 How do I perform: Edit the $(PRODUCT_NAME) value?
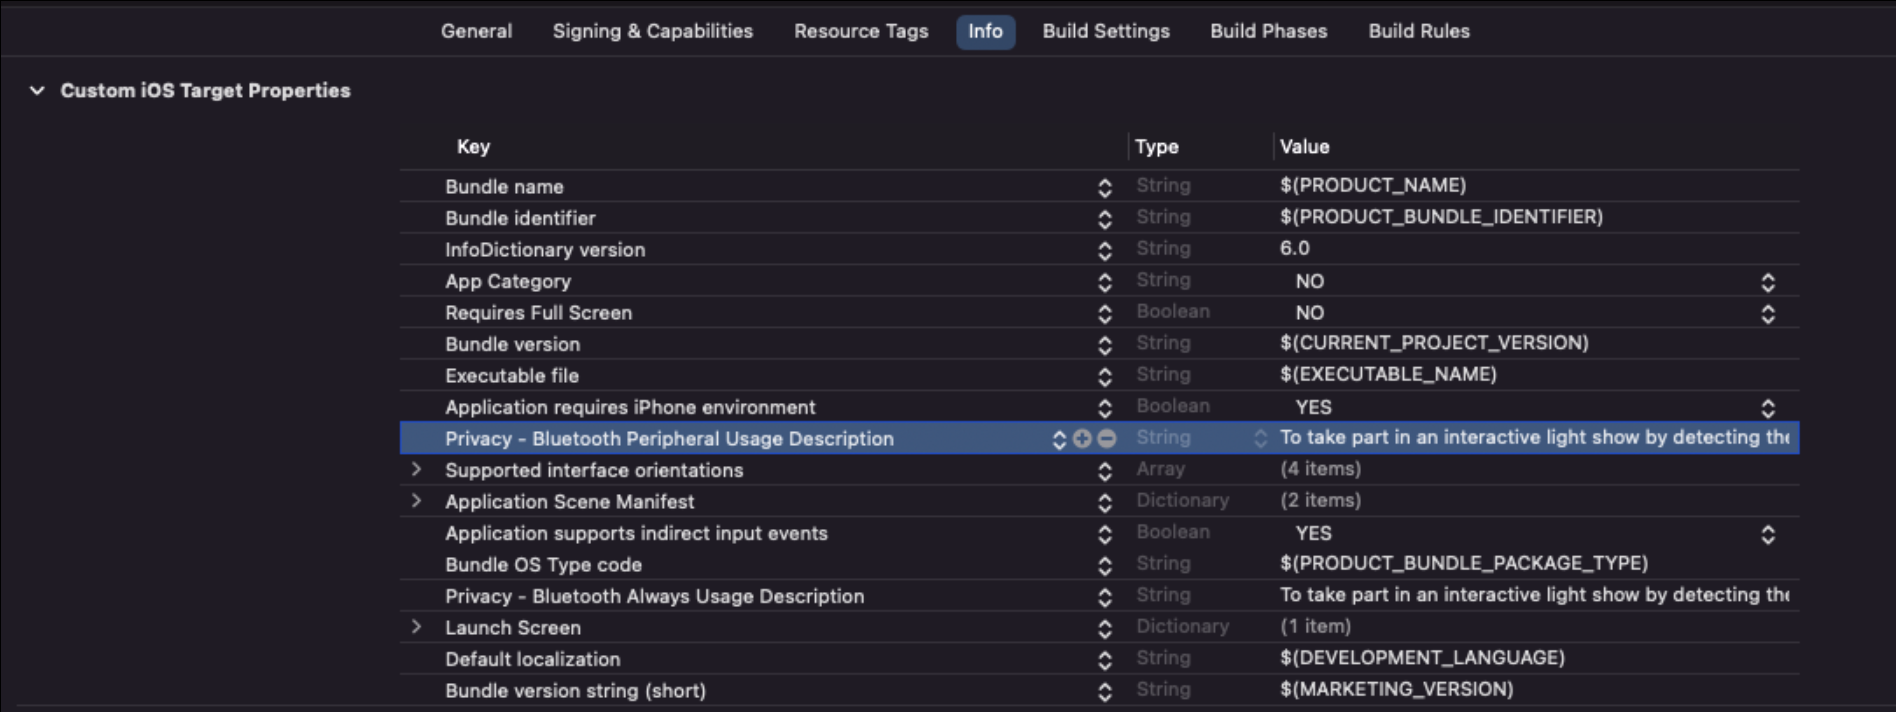(x=1373, y=185)
